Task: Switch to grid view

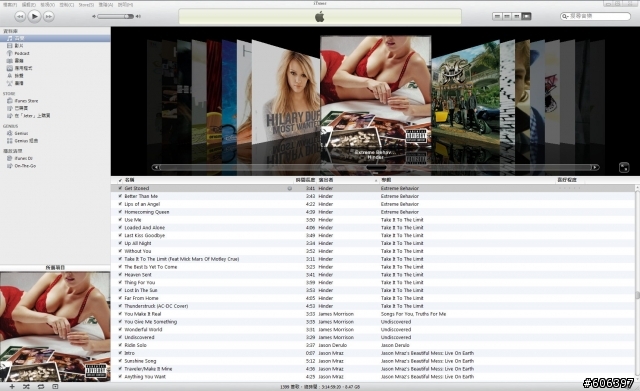Action: 517,16
